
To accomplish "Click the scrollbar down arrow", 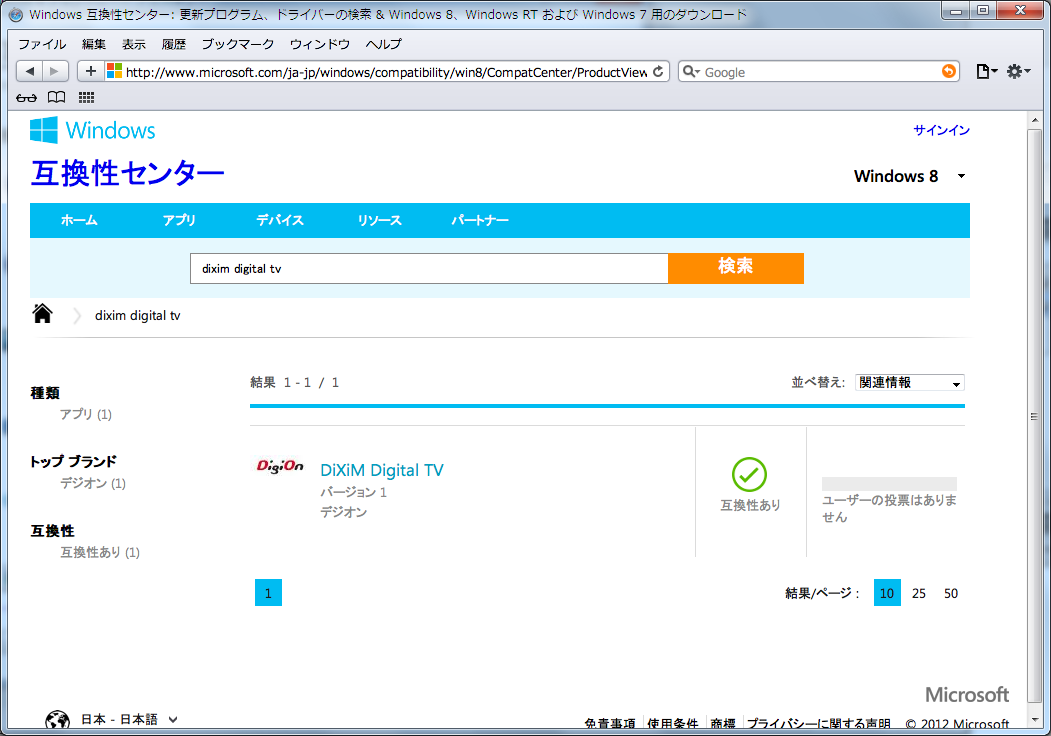I will pyautogui.click(x=1034, y=719).
